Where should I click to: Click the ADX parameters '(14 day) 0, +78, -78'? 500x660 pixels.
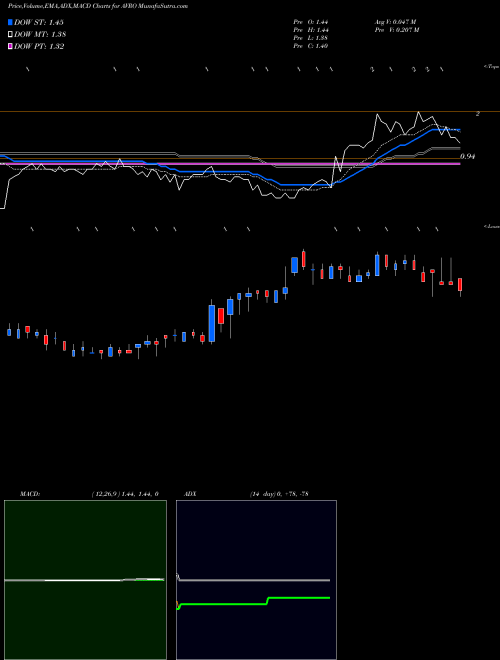point(279,494)
